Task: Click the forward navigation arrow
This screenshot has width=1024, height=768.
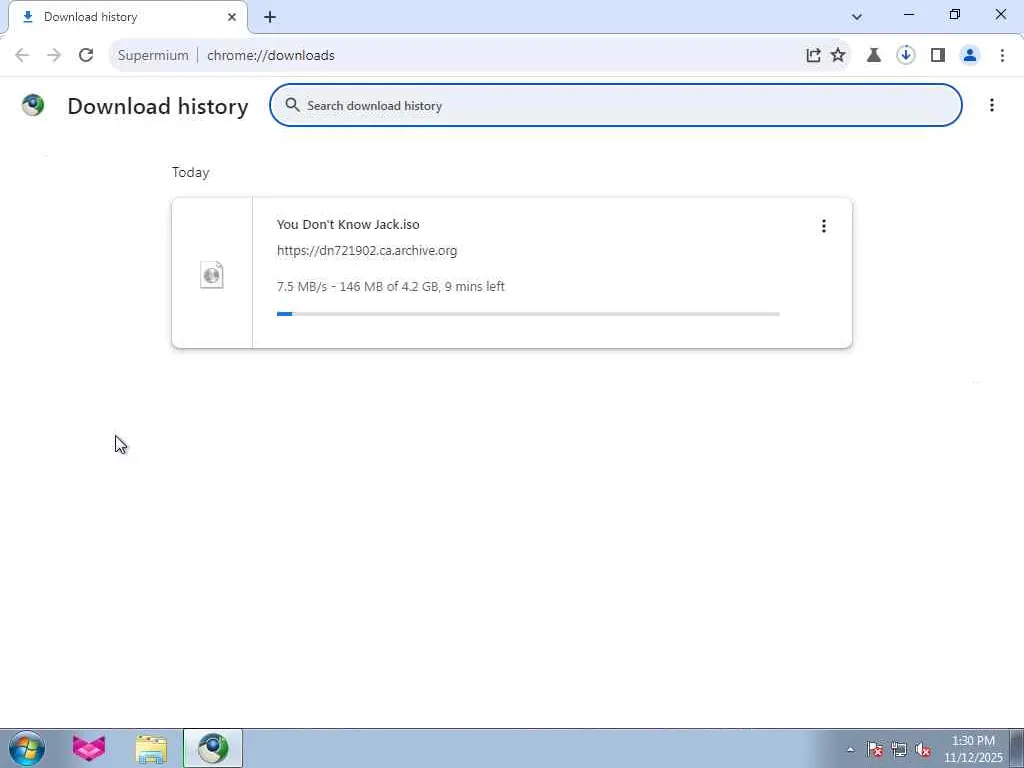Action: click(x=54, y=55)
